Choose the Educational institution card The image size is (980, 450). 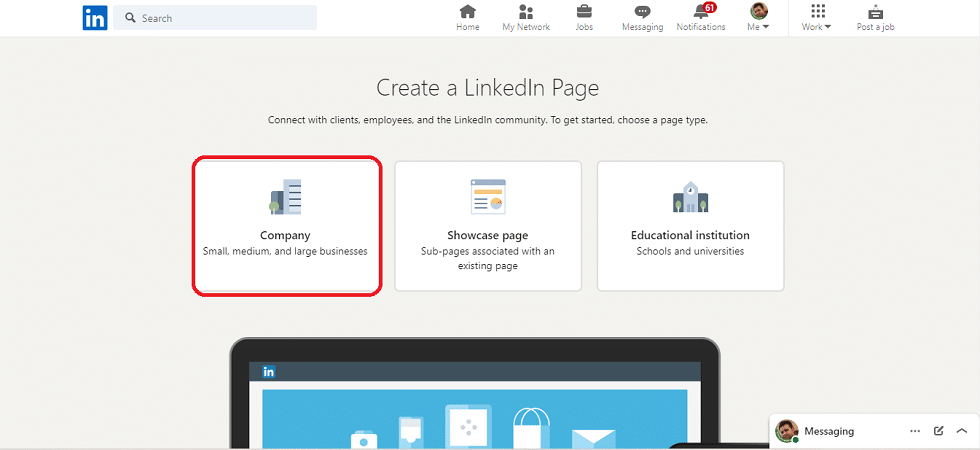coord(691,226)
